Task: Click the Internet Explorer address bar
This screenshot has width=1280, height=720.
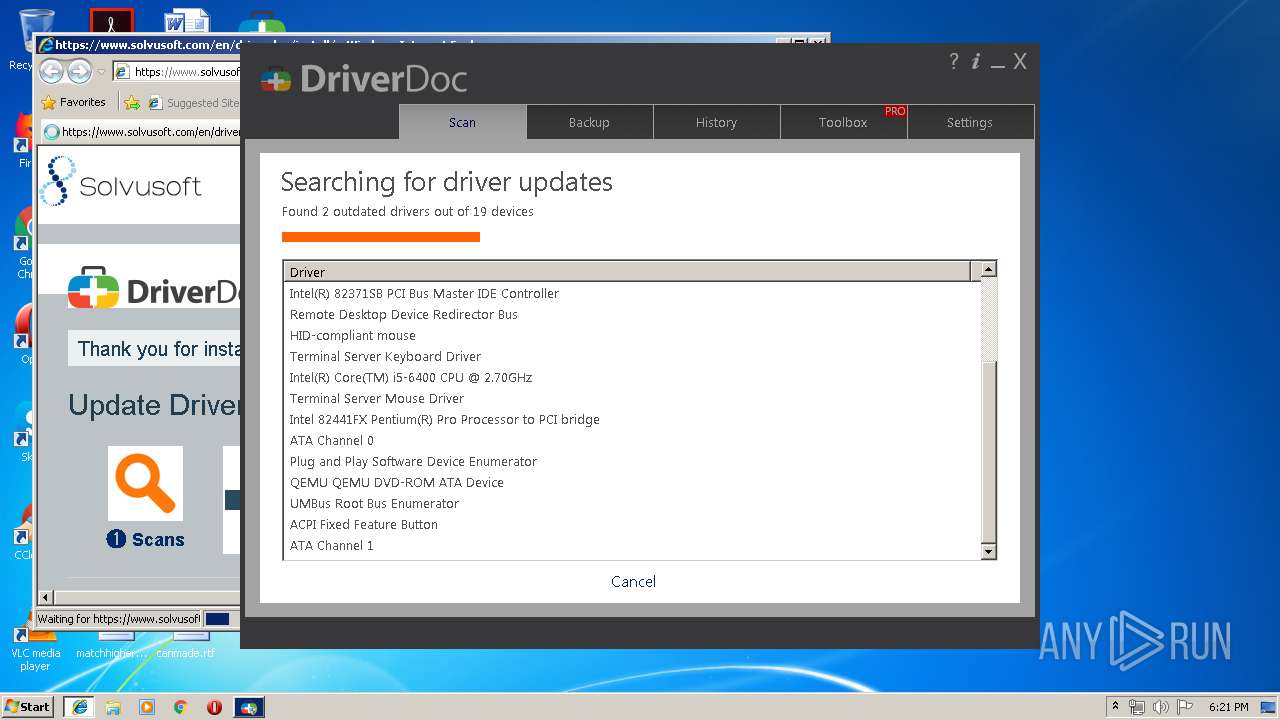Action: (177, 72)
